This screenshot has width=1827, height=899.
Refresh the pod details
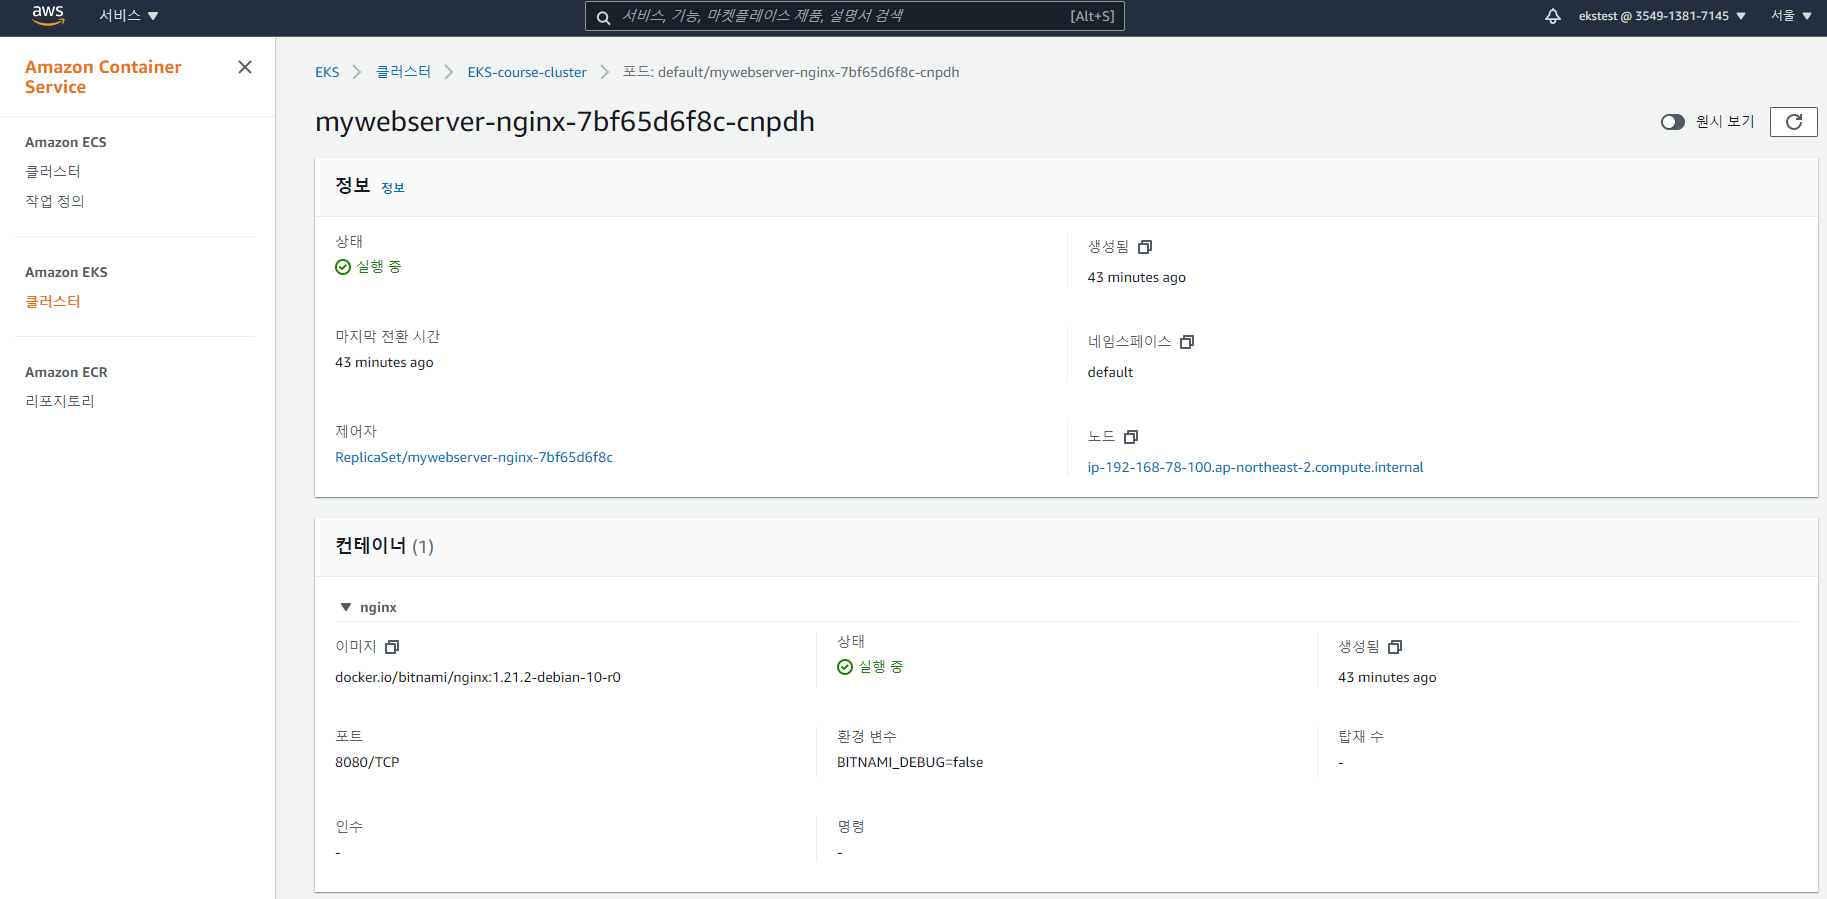(1794, 122)
